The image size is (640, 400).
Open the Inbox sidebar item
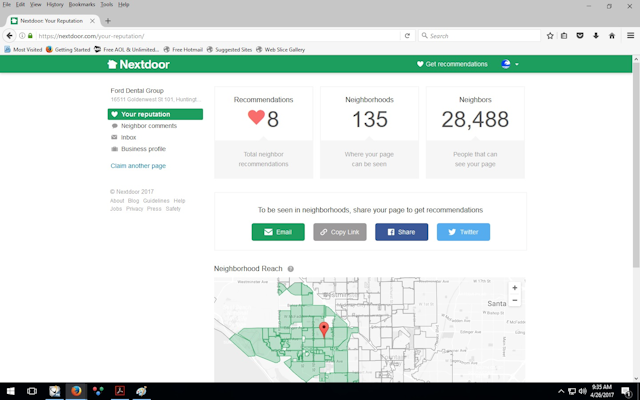tap(124, 137)
